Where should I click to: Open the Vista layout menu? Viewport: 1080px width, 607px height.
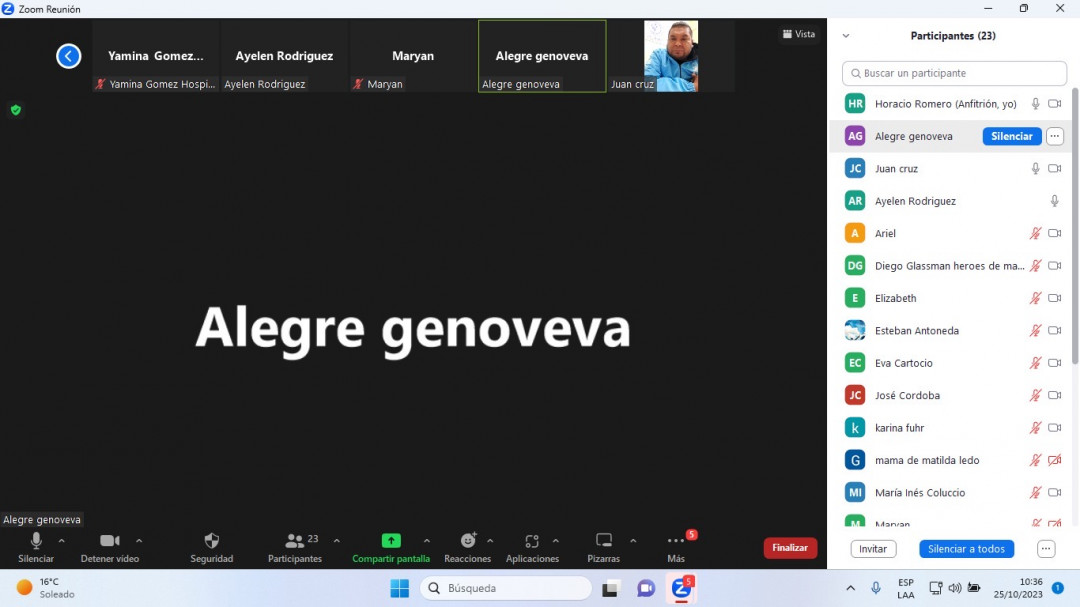pos(799,34)
